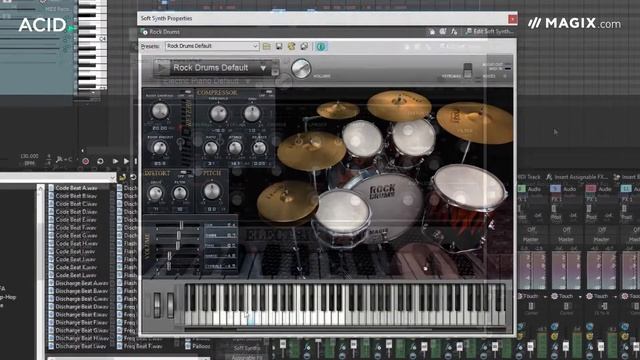Click the Record button in ACID transport
The height and width of the screenshot is (360, 640).
click(86, 161)
